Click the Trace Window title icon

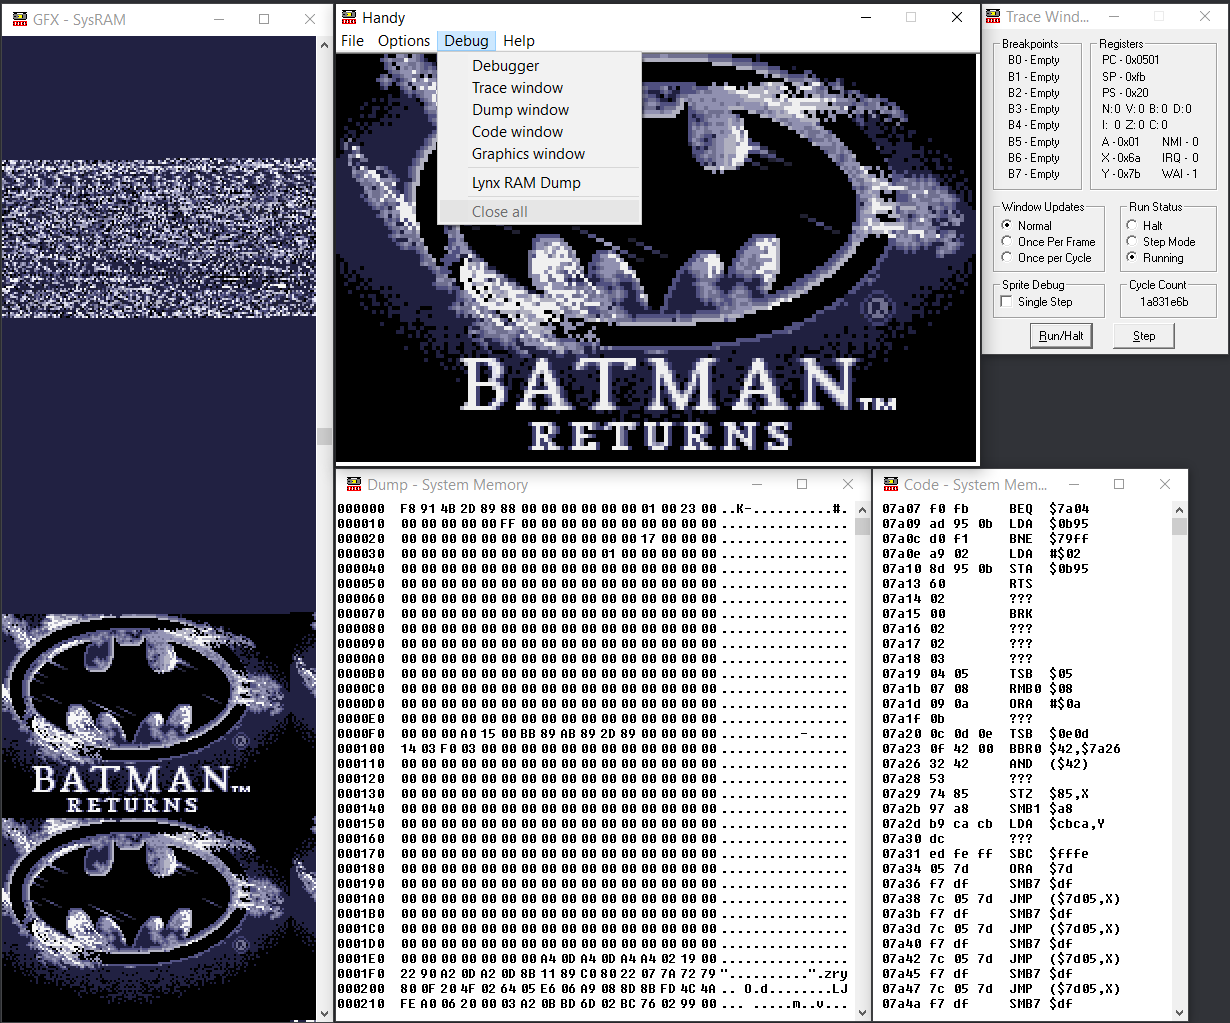(992, 16)
